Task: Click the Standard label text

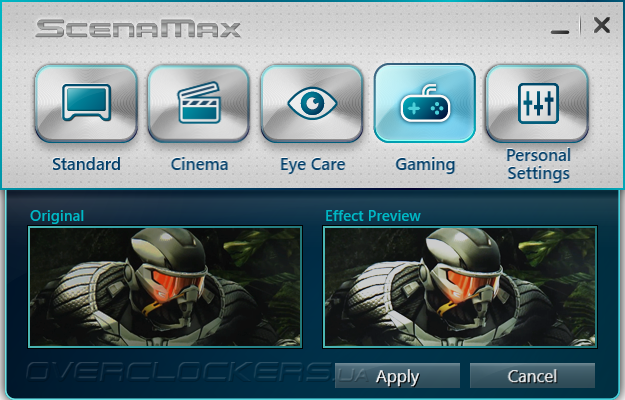Action: (86, 164)
